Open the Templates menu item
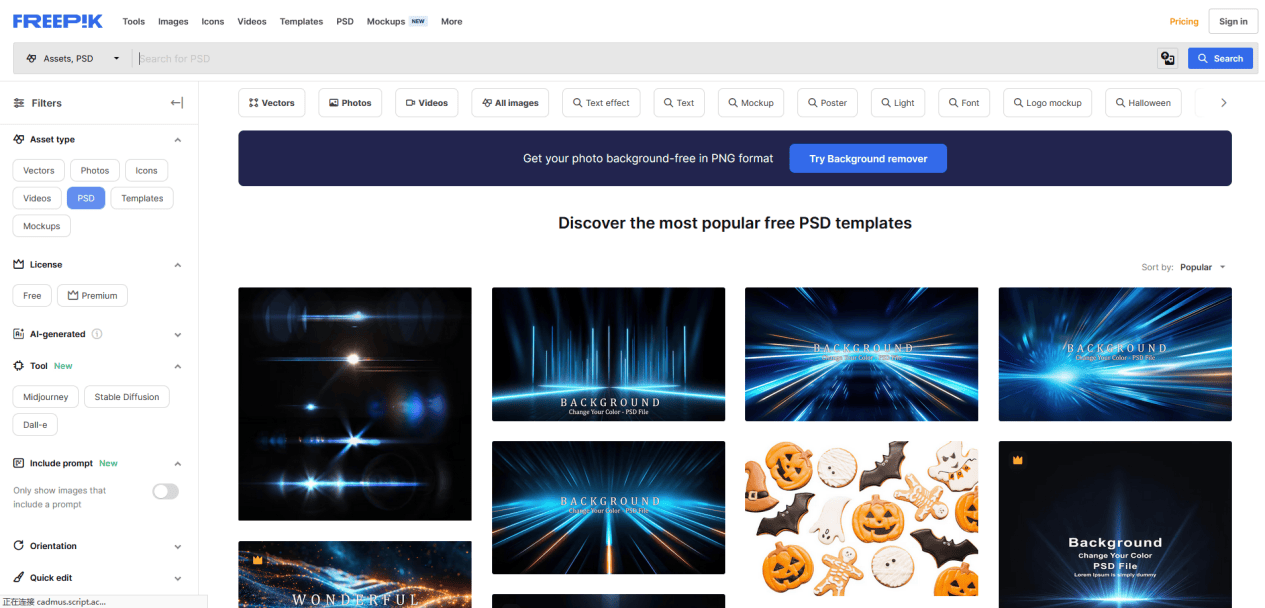 [x=301, y=21]
